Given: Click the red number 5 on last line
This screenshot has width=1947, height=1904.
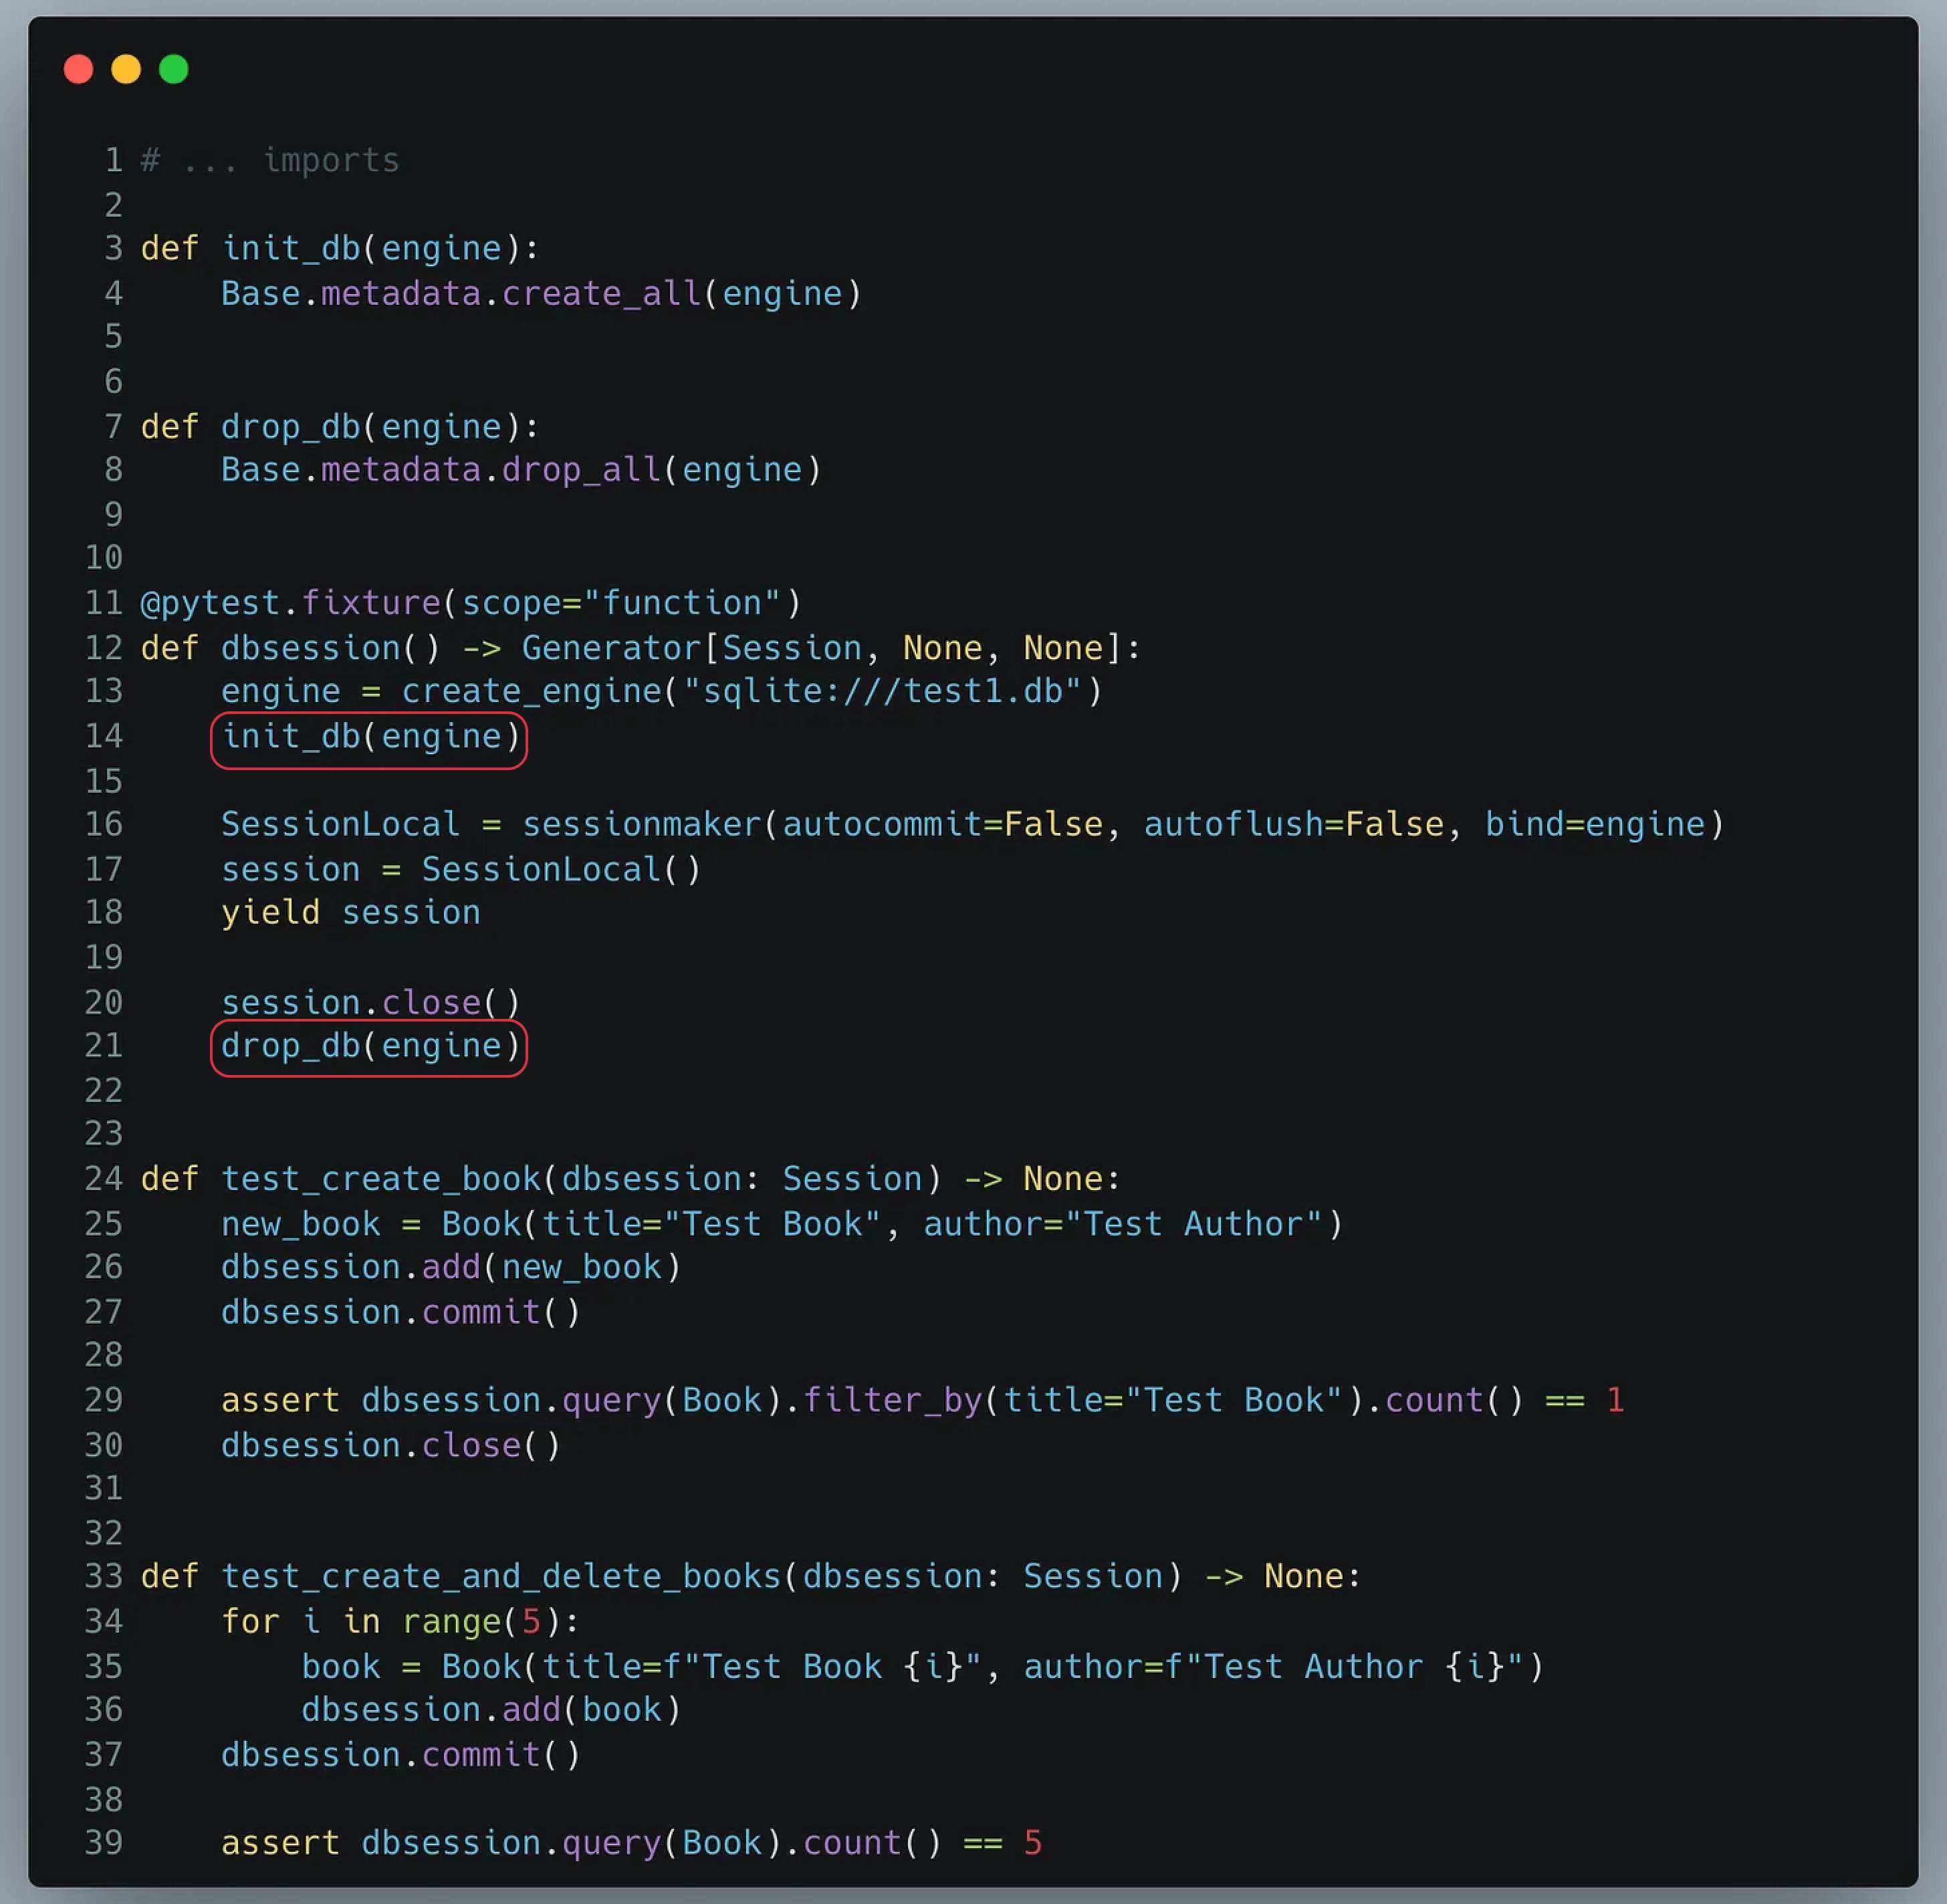Looking at the screenshot, I should tap(1033, 1843).
